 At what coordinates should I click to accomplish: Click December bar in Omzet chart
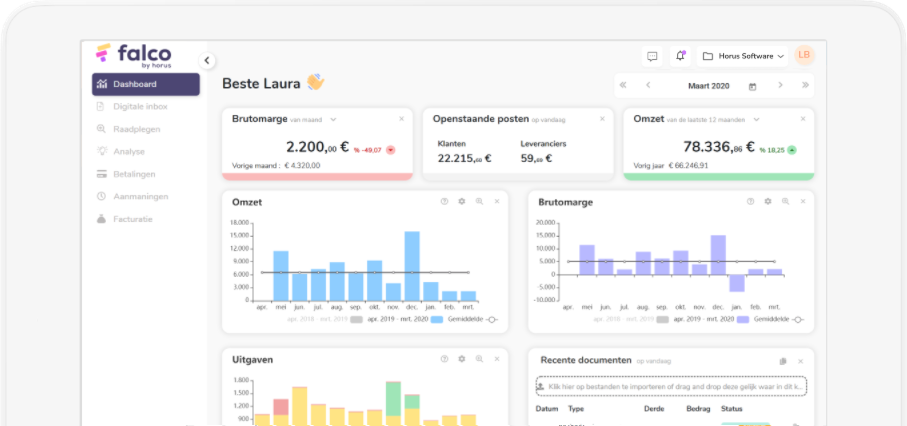tap(412, 266)
